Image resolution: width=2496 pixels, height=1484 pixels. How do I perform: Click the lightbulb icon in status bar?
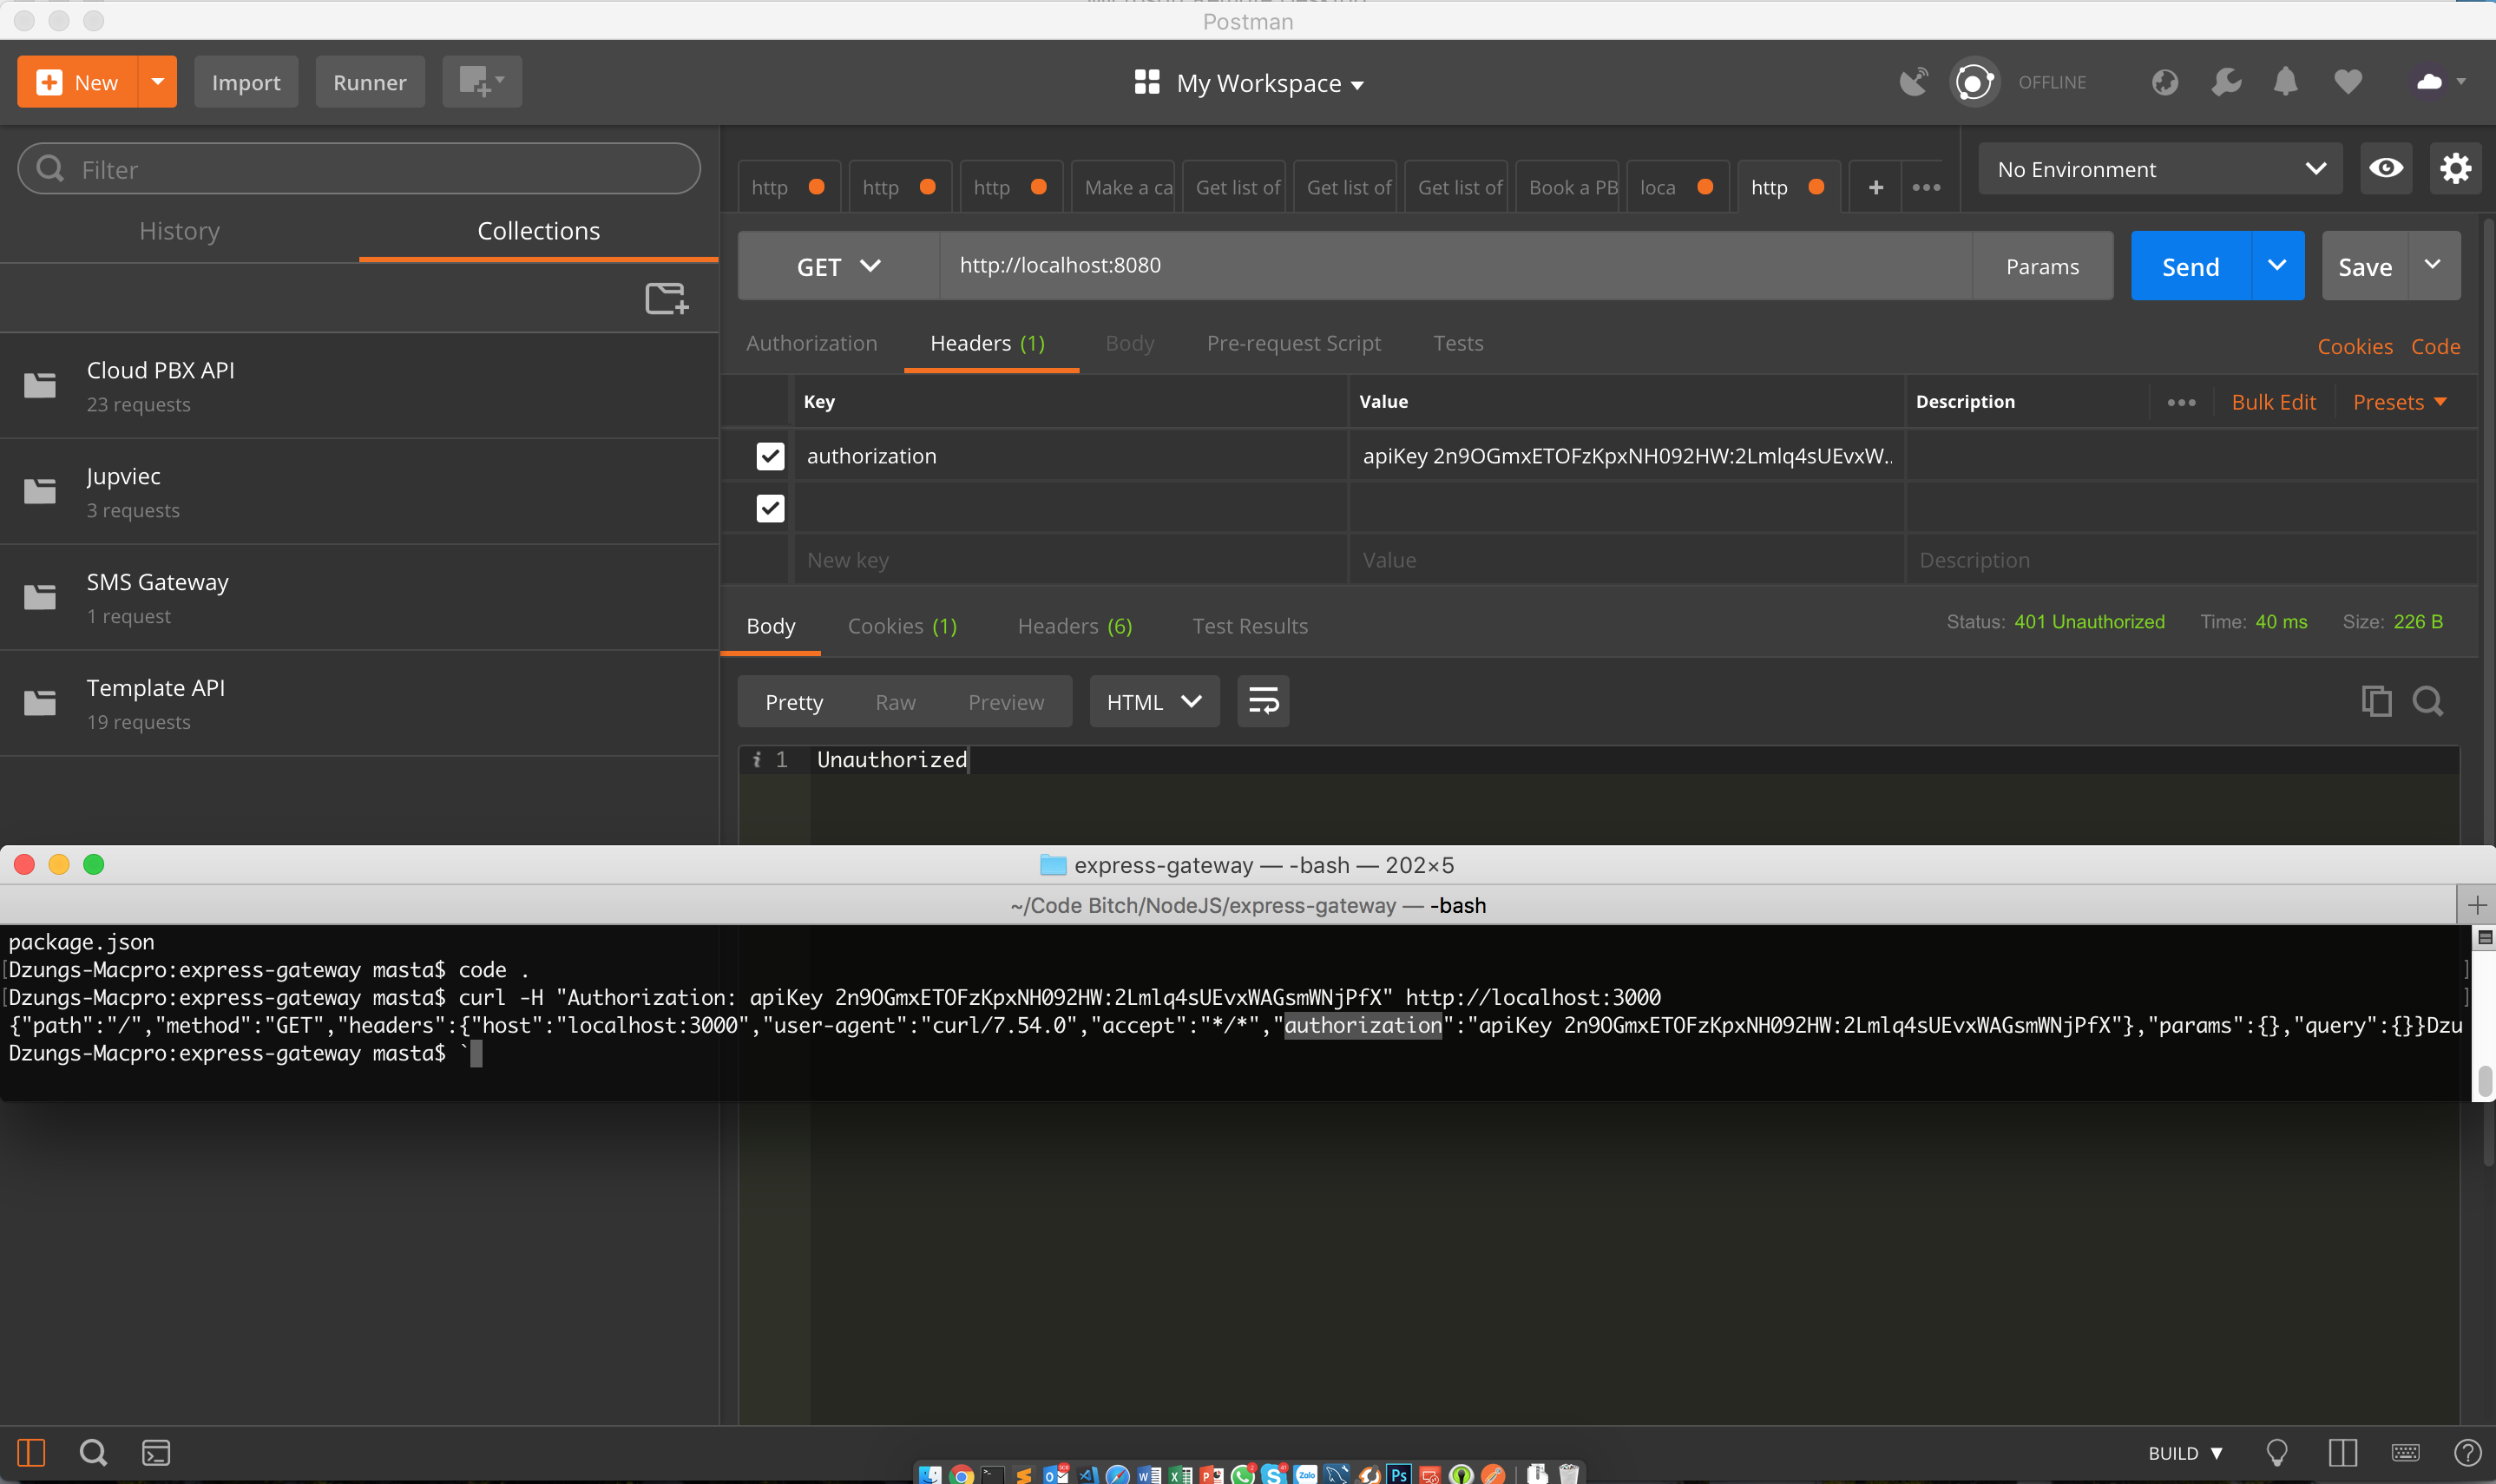pyautogui.click(x=2278, y=1452)
